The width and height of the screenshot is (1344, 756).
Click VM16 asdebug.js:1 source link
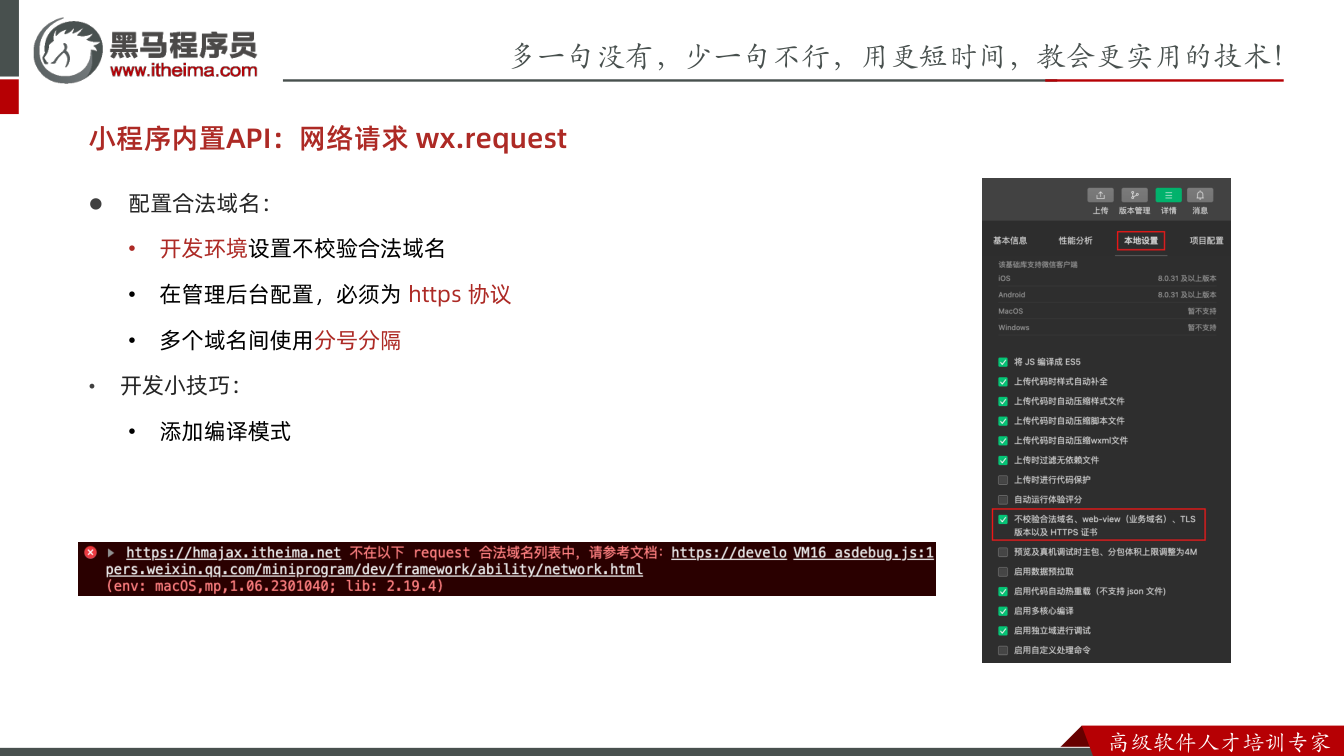tap(864, 552)
